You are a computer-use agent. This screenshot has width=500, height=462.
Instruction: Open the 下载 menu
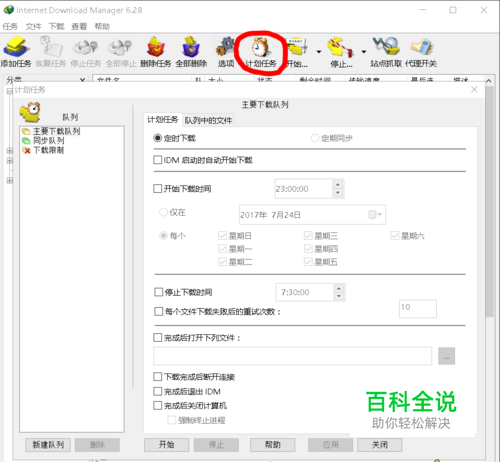[56, 26]
